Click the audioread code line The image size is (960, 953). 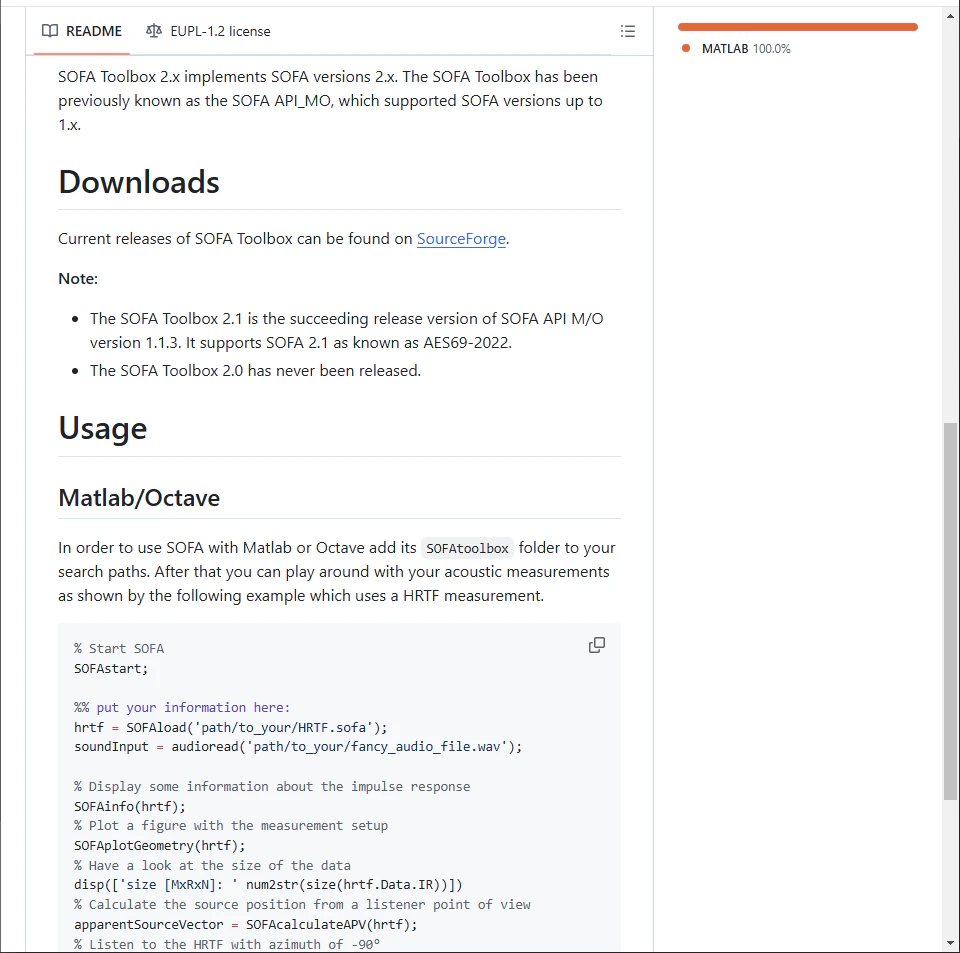coord(298,747)
